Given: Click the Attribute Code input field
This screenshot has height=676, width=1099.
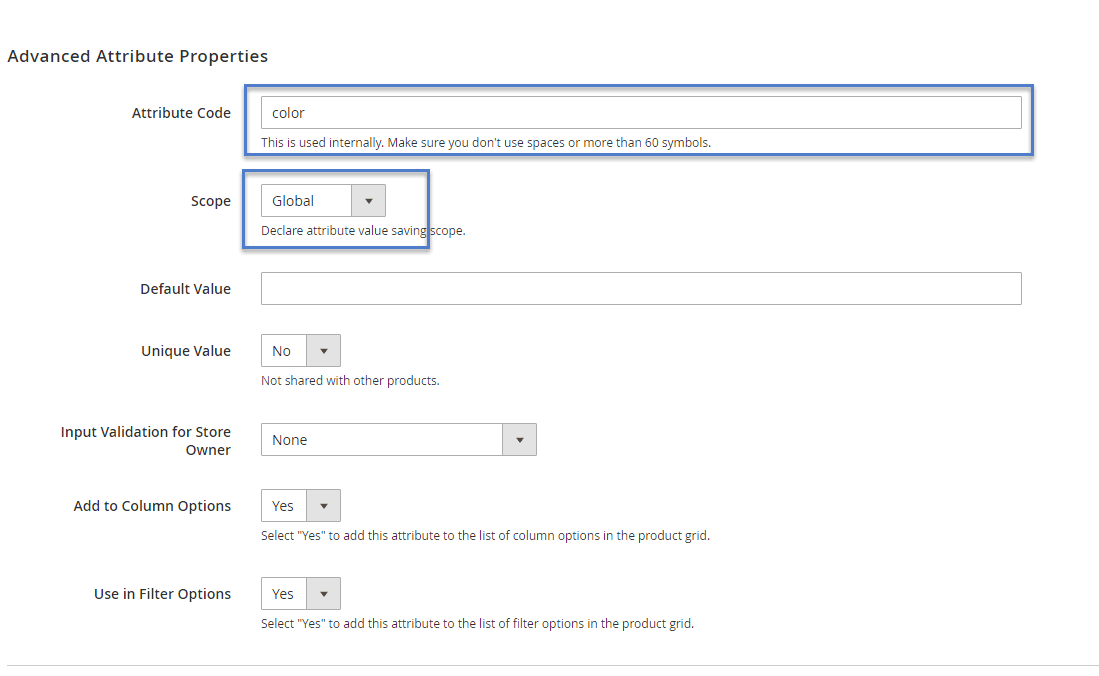Looking at the screenshot, I should click(x=641, y=112).
